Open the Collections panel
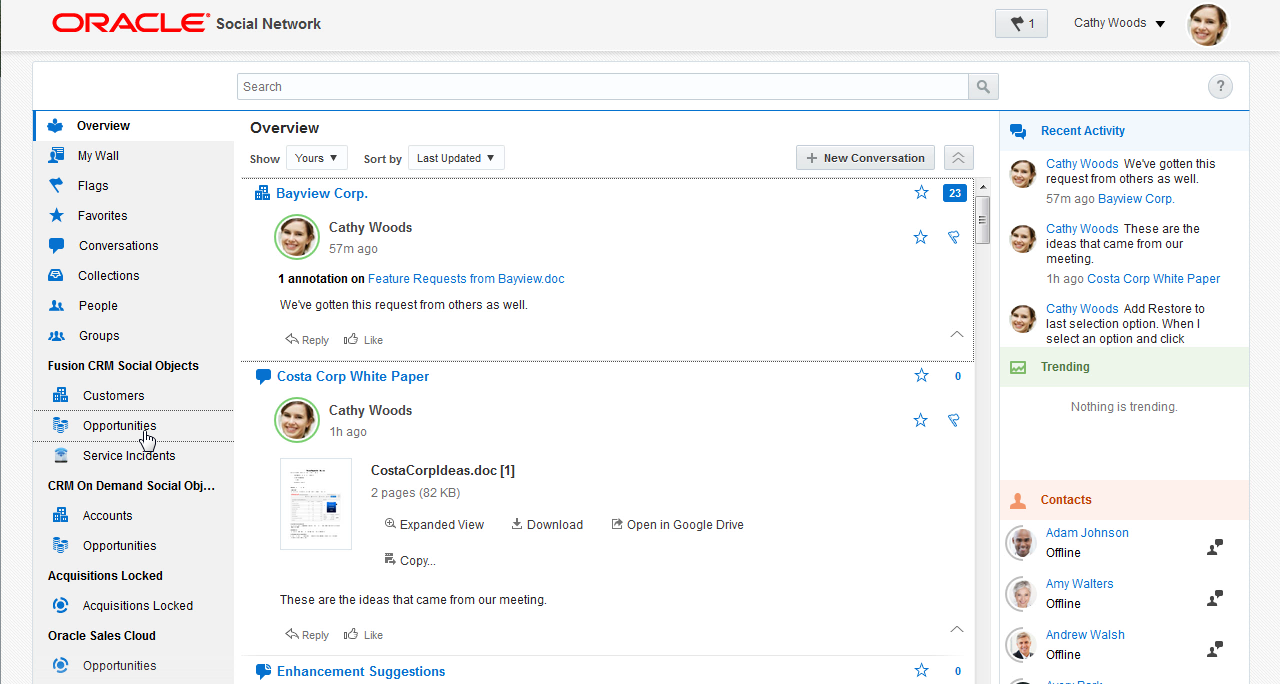This screenshot has height=684, width=1280. pos(106,275)
